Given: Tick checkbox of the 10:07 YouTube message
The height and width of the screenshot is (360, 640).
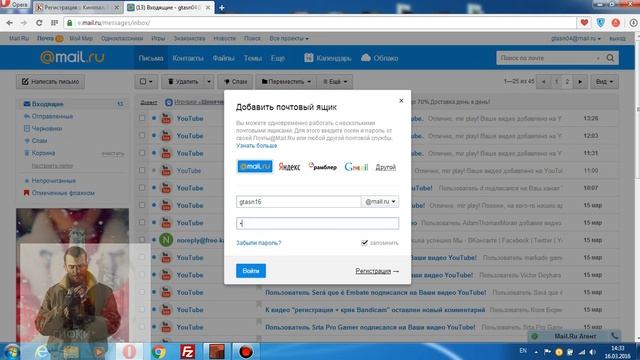Looking at the screenshot, I should click(x=142, y=187).
